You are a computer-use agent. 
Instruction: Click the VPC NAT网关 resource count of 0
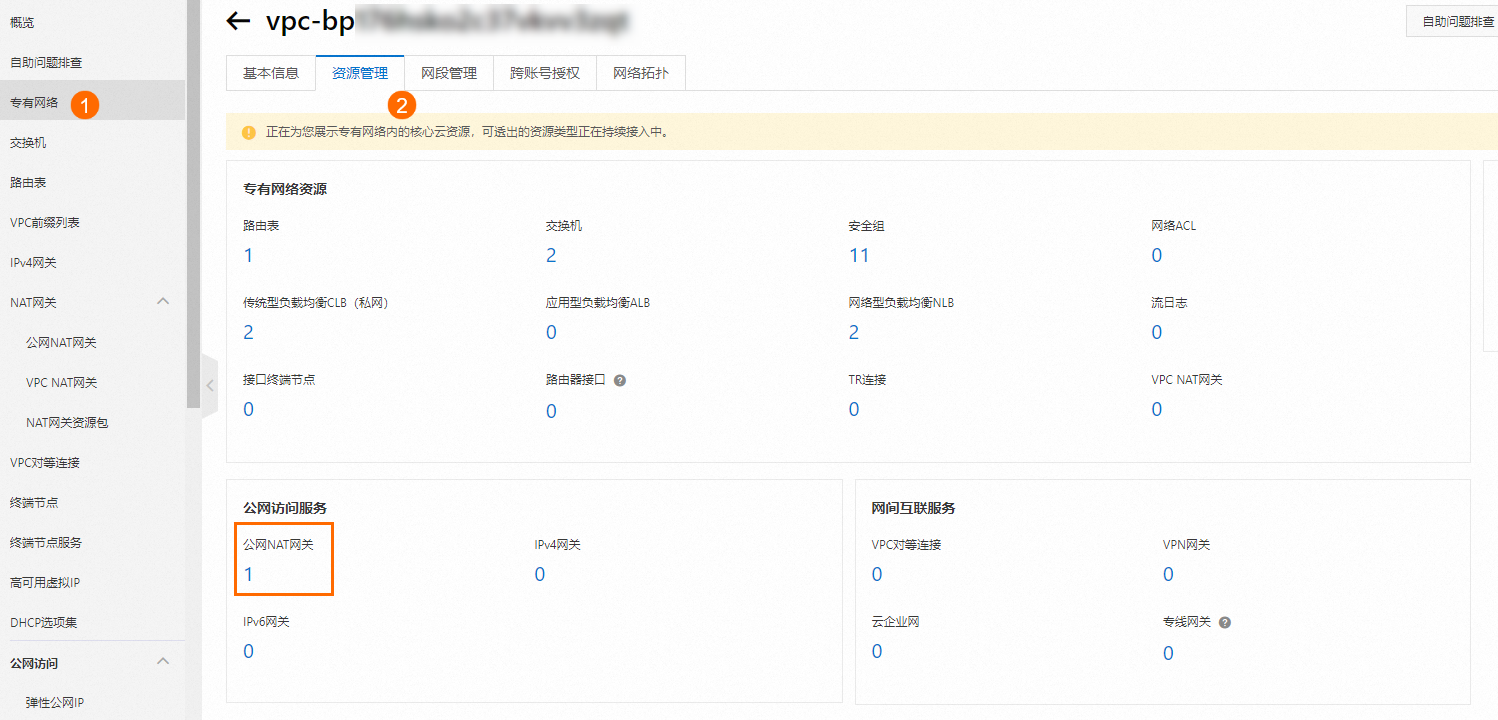(1157, 409)
